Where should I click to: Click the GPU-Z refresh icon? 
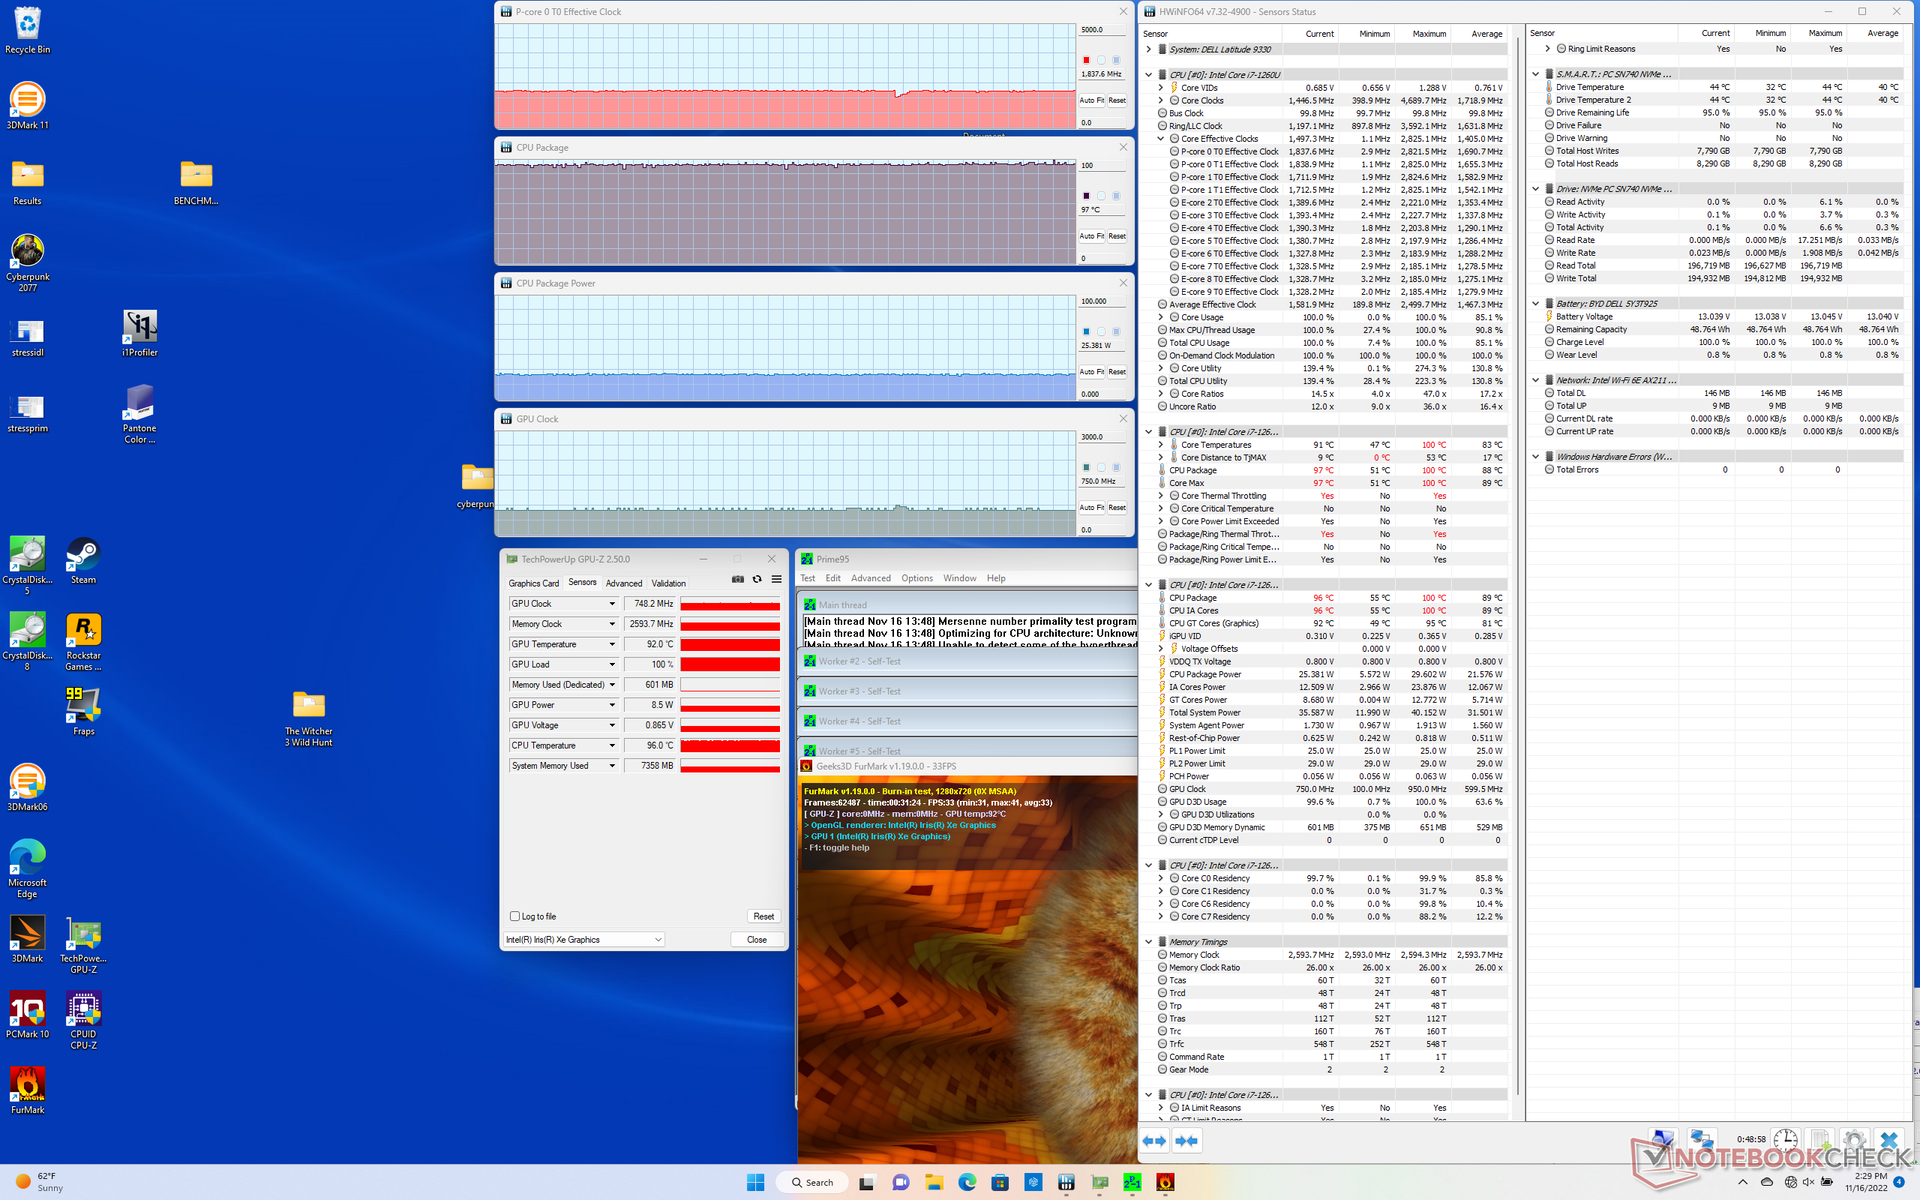tap(757, 580)
